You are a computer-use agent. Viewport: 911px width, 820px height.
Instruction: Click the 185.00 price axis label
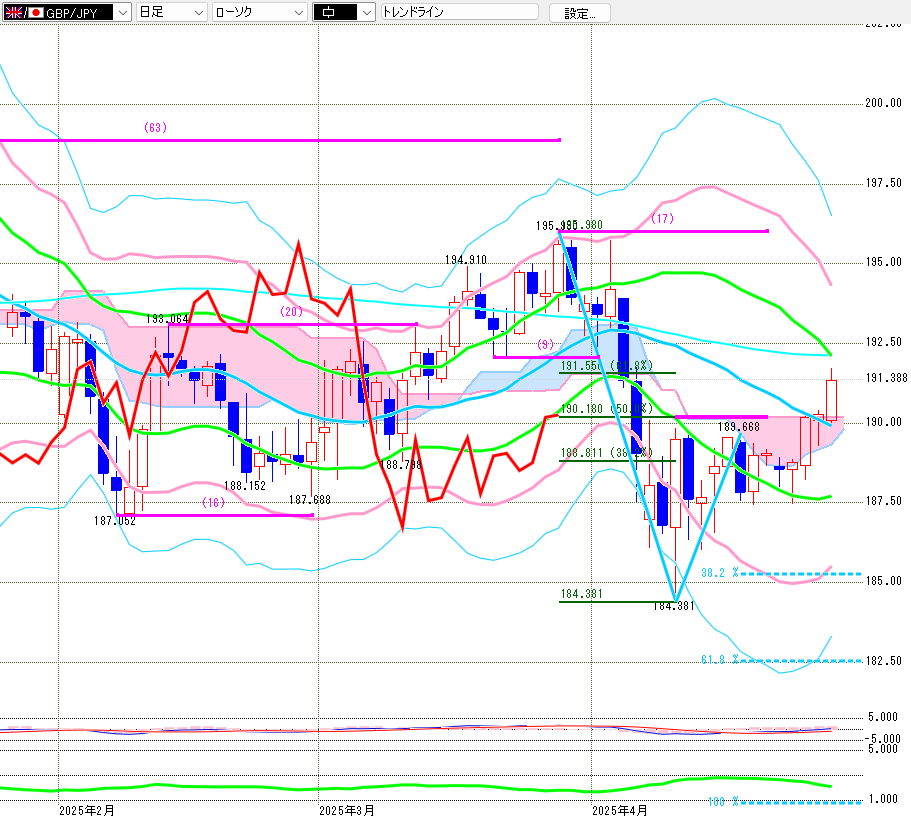pos(883,581)
